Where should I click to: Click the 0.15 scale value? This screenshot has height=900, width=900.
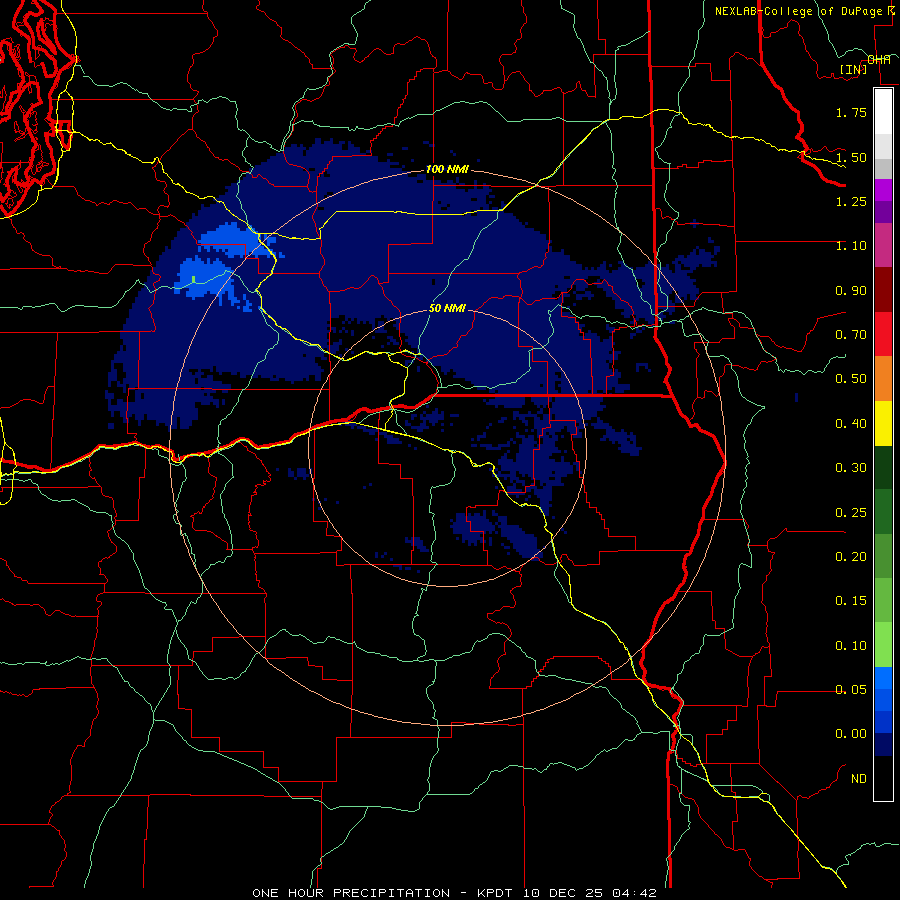pyautogui.click(x=851, y=601)
